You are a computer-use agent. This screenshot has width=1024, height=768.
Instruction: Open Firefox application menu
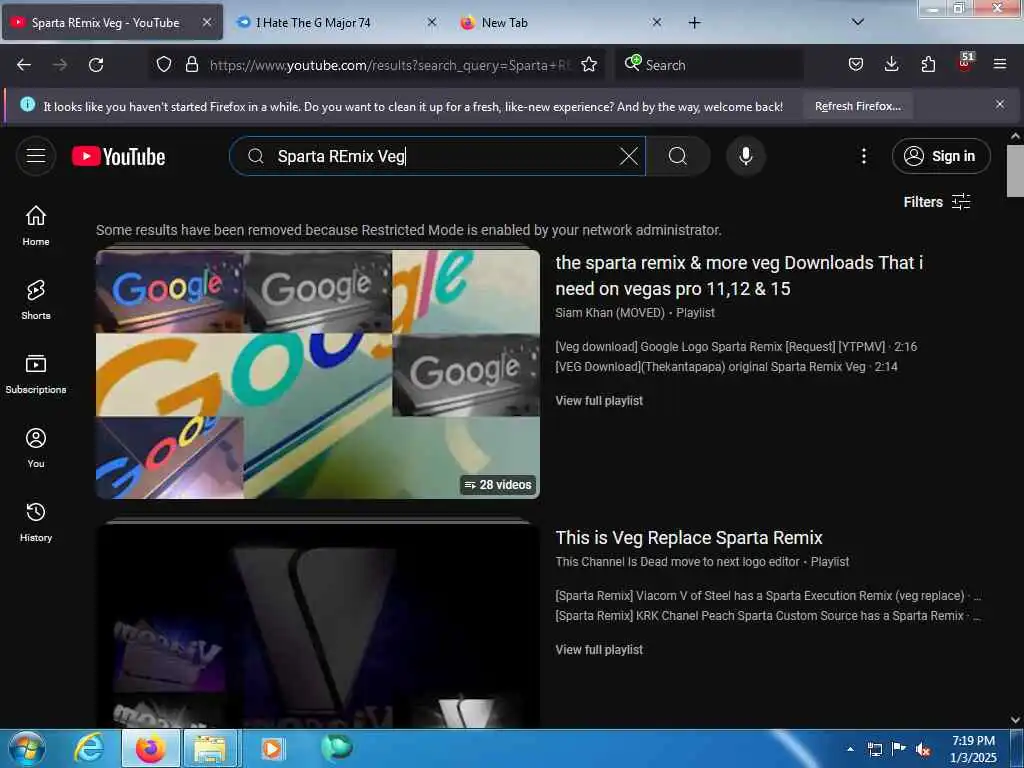pos(1000,64)
